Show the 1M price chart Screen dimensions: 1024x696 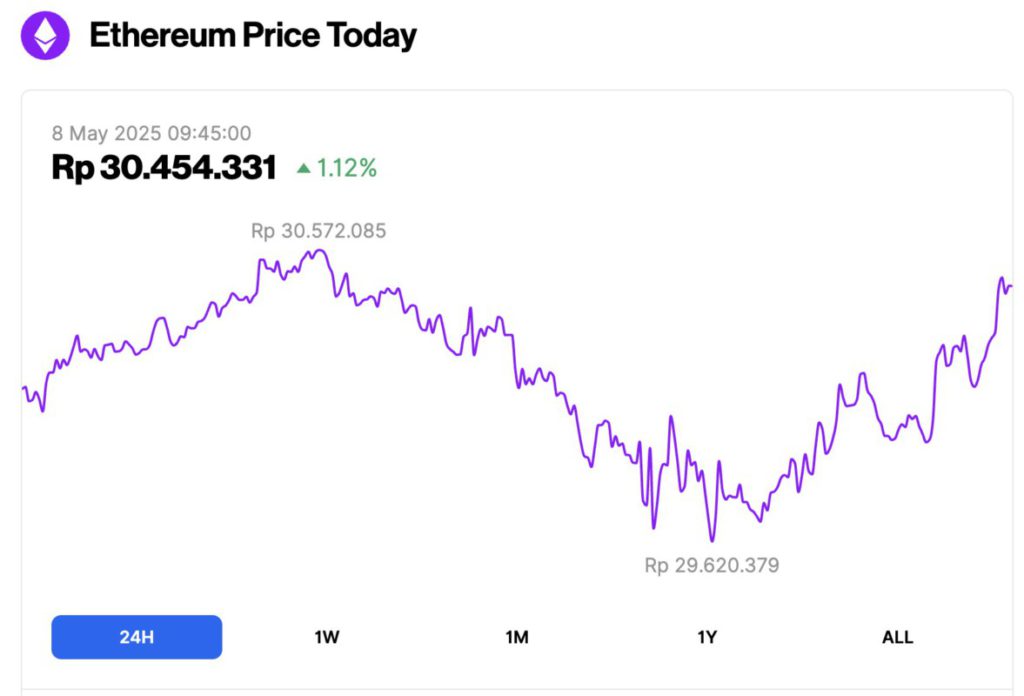click(x=517, y=637)
